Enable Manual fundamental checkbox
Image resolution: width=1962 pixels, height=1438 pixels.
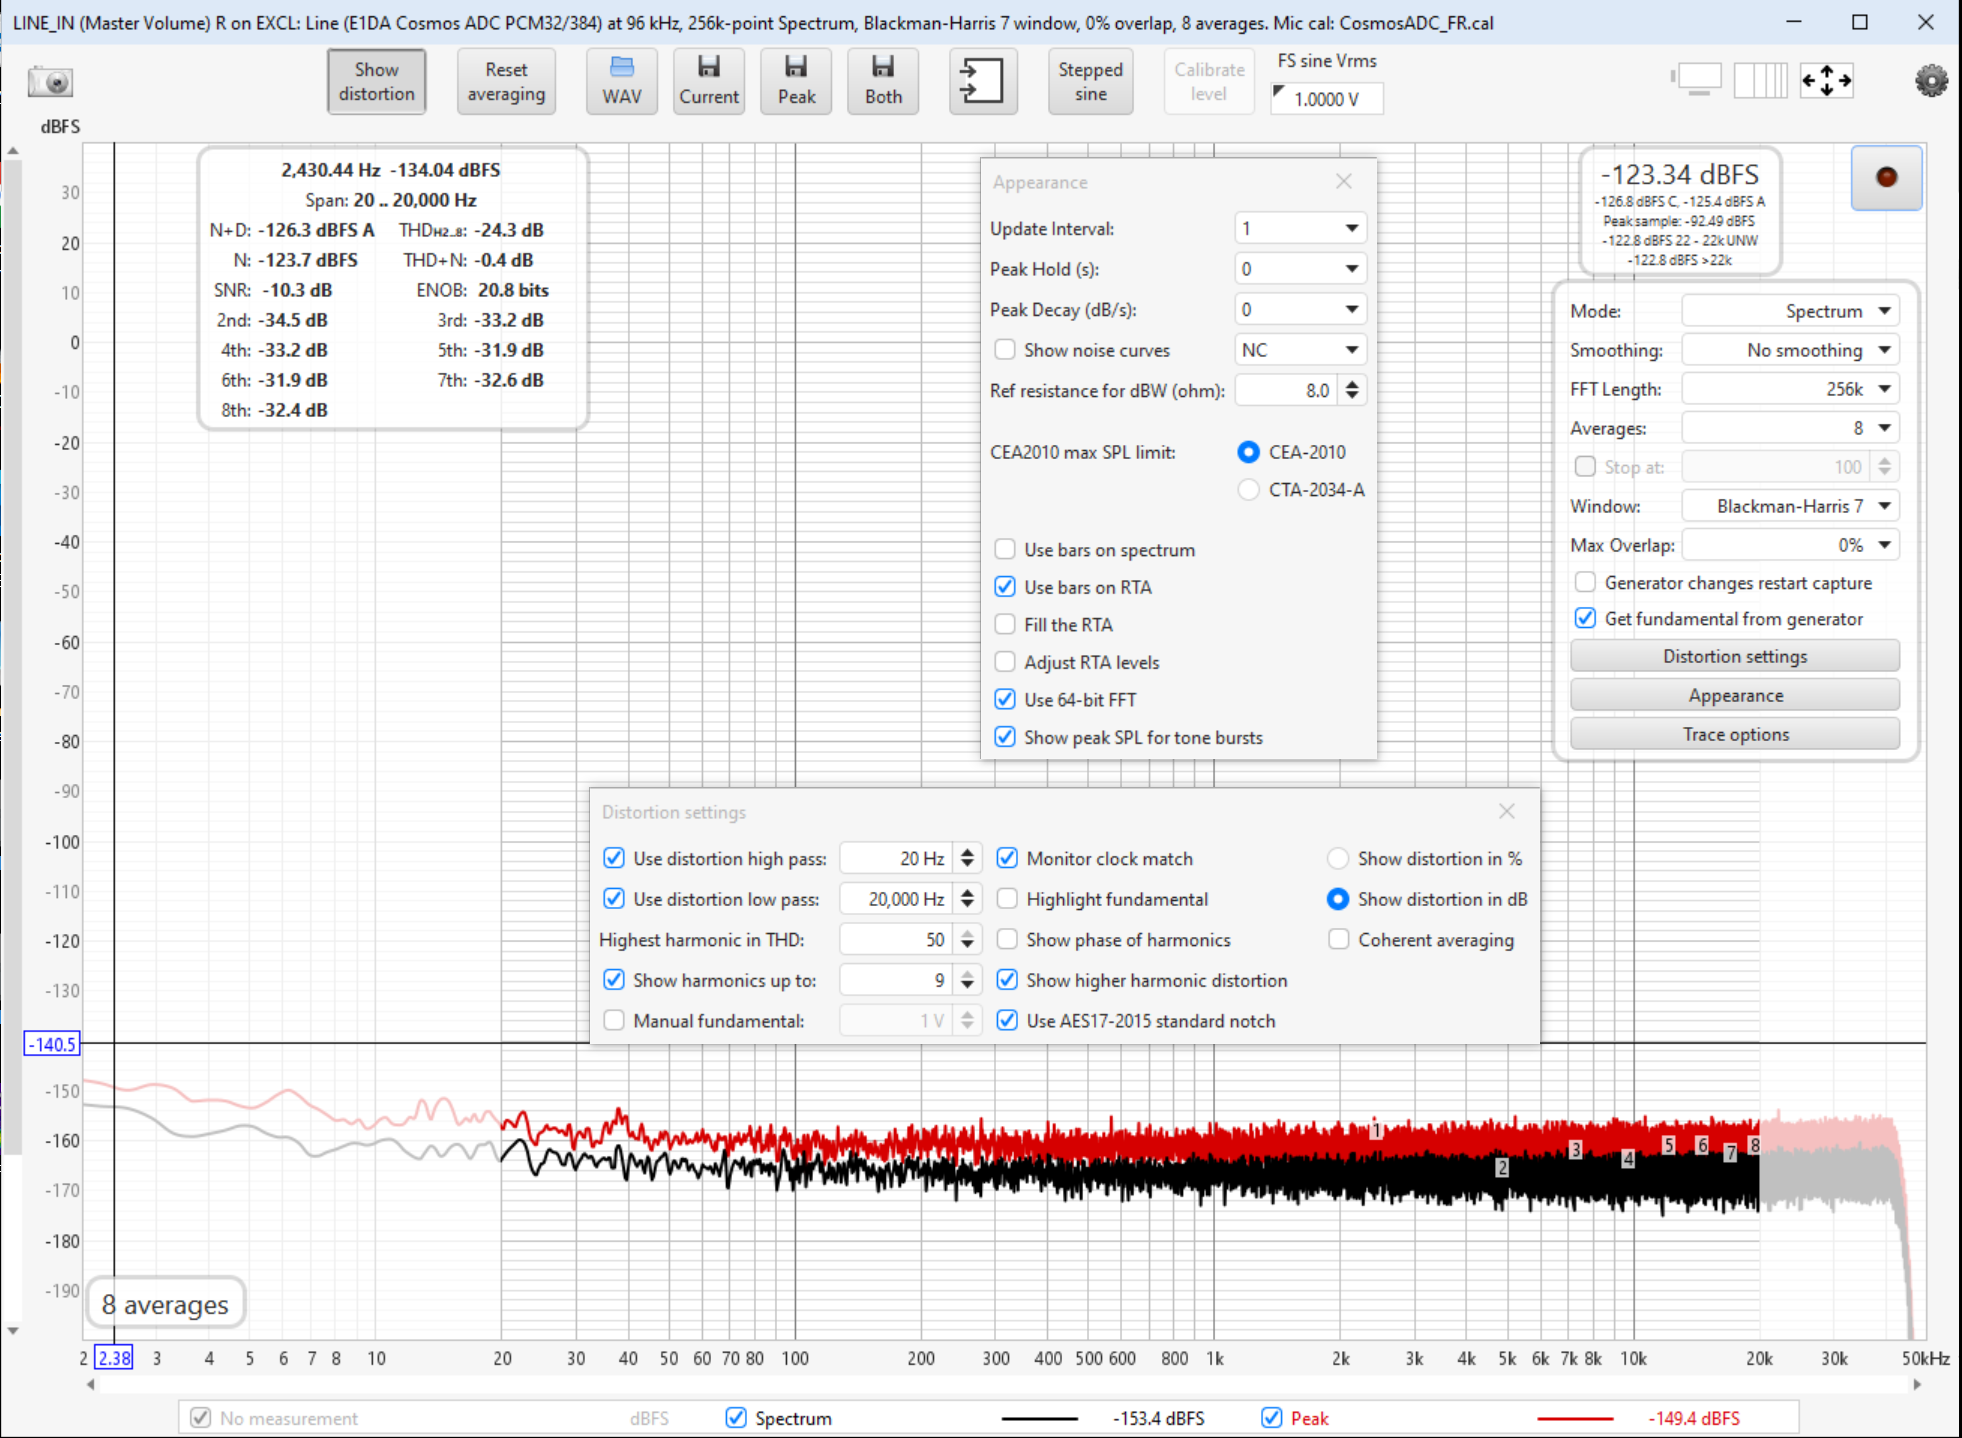click(614, 1021)
